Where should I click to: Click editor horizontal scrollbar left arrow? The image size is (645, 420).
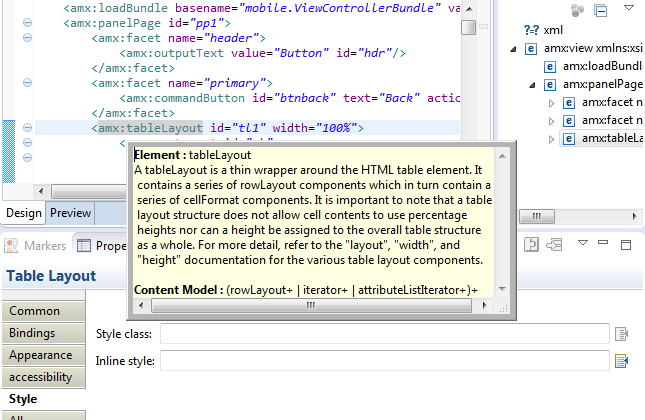point(41,191)
